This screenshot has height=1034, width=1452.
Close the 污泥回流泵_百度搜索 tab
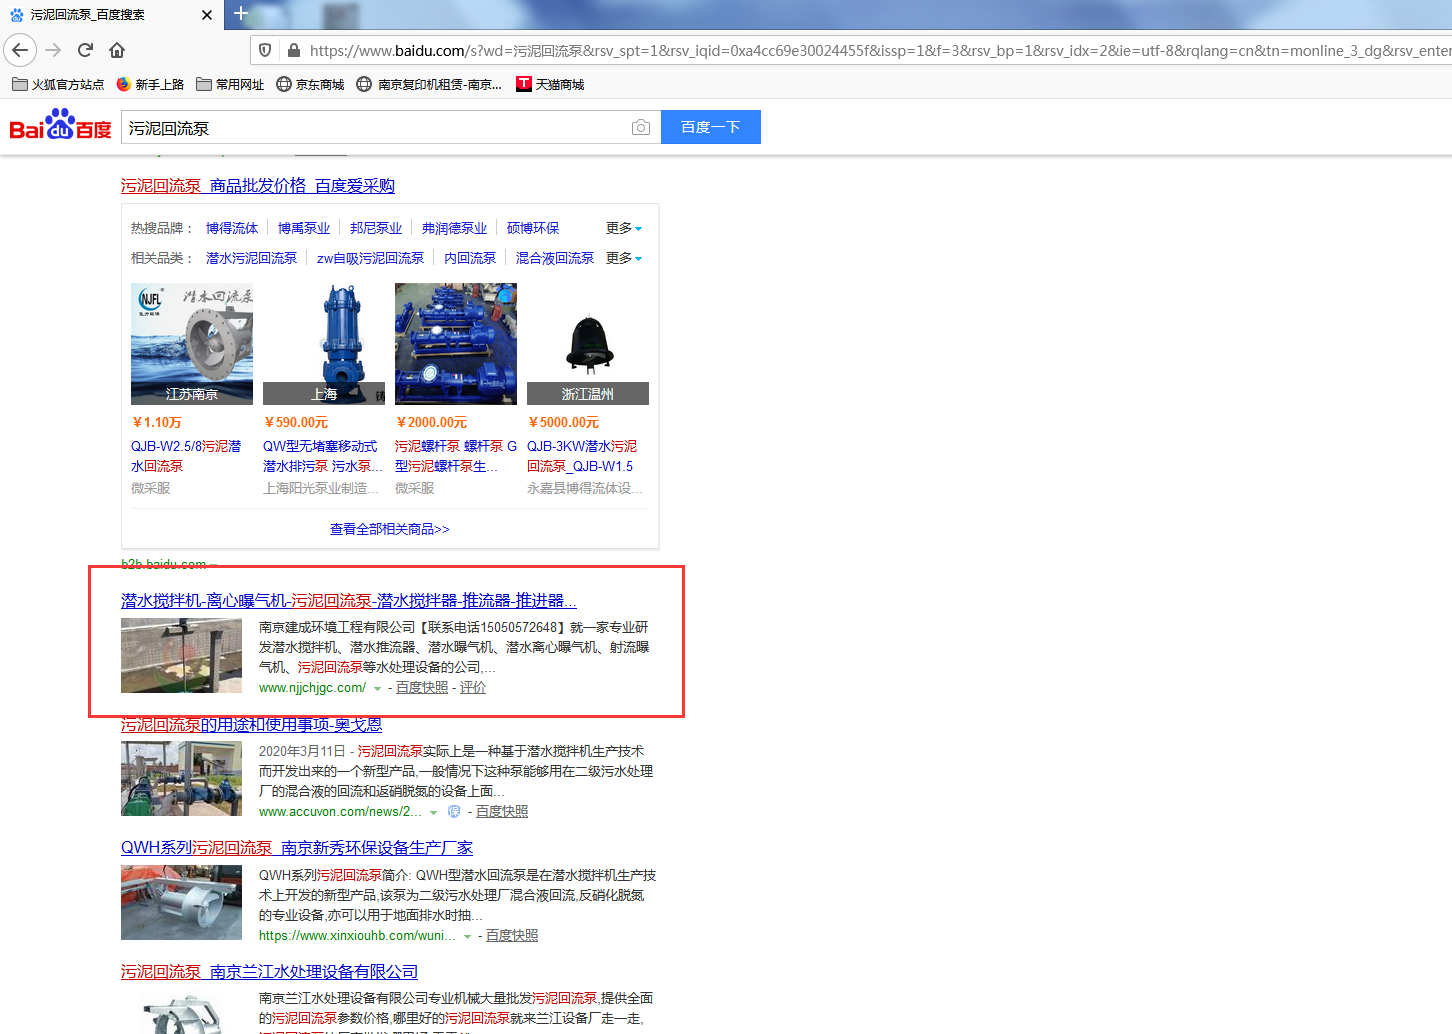tap(206, 15)
